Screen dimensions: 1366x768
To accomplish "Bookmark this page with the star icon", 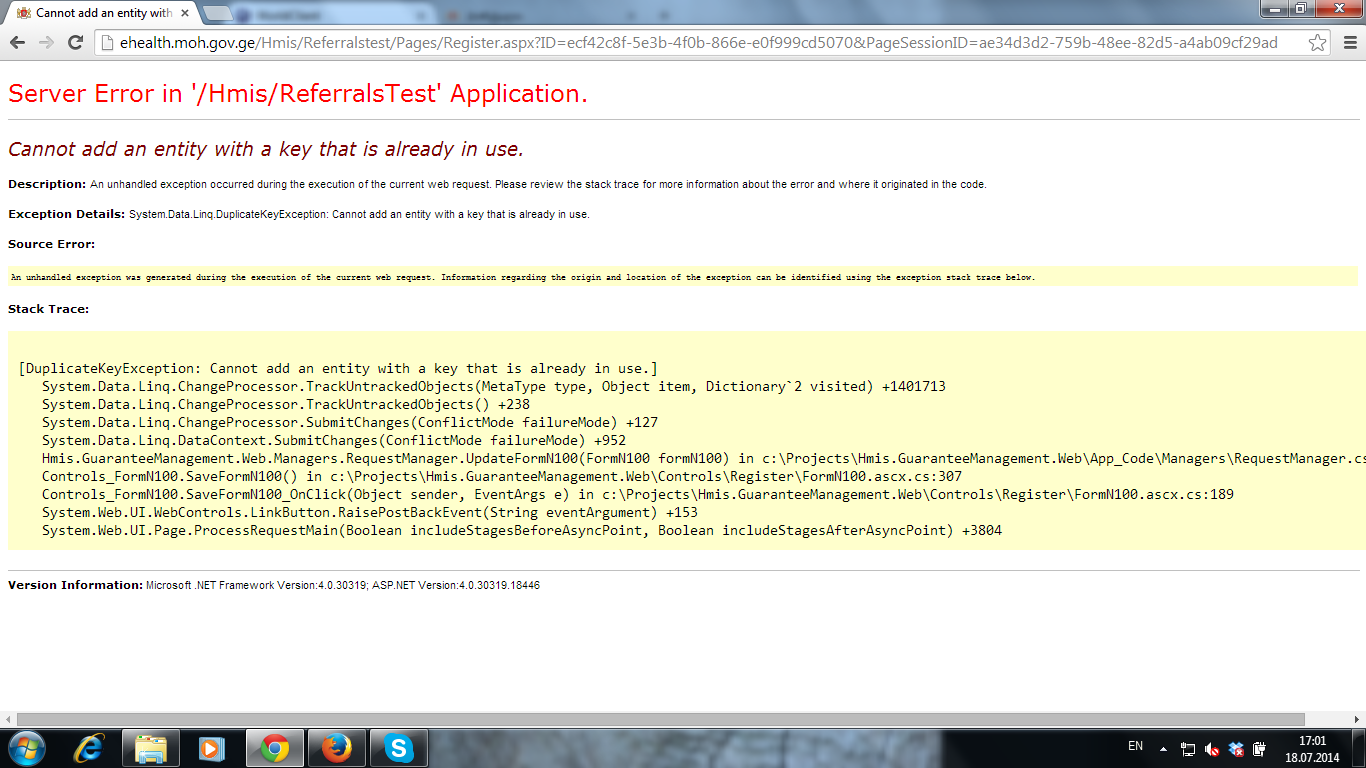I will pos(1317,43).
